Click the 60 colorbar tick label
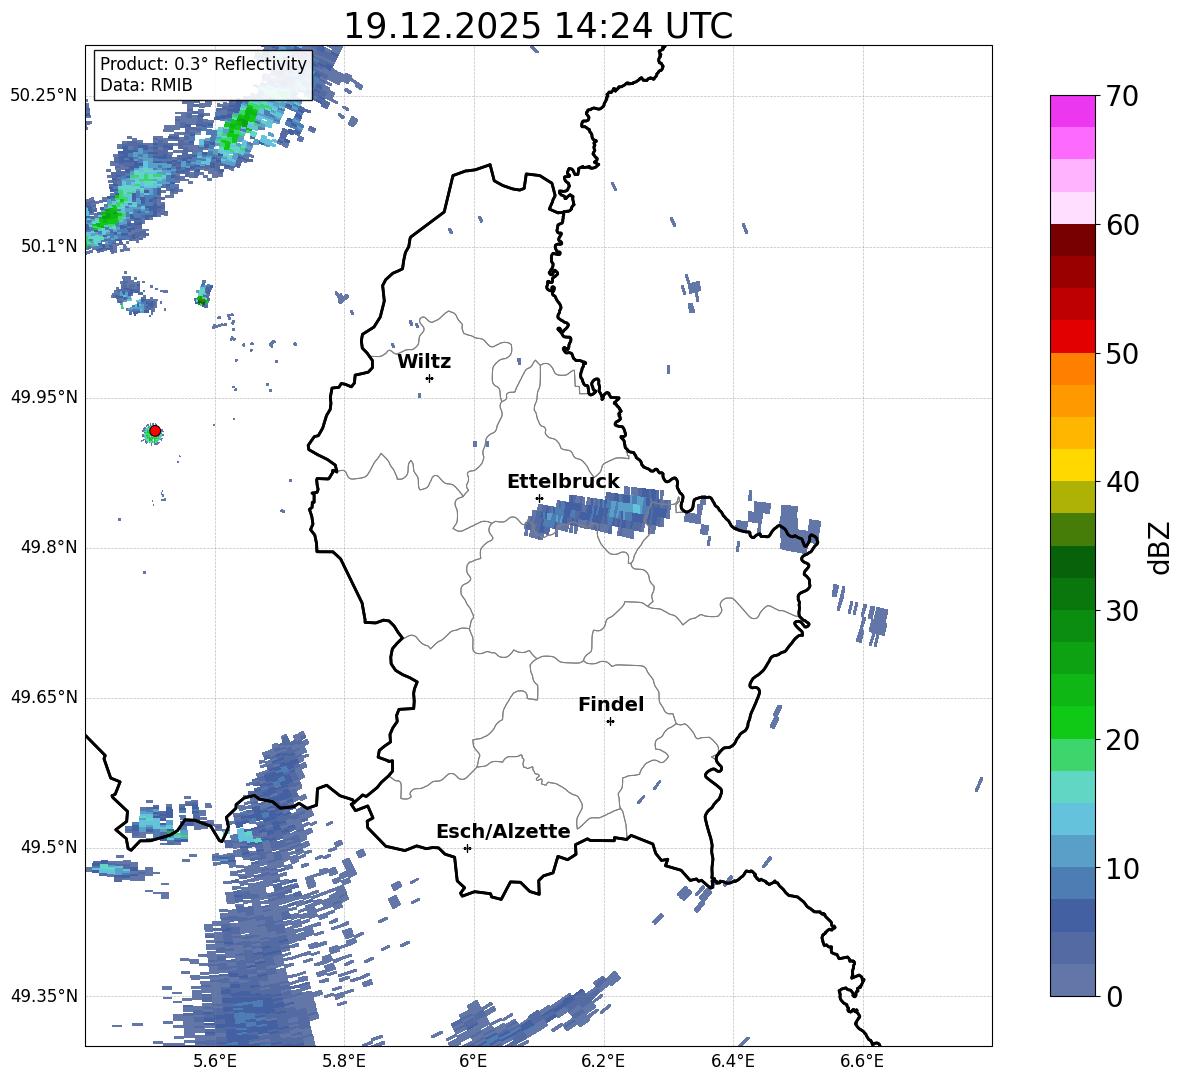The width and height of the screenshot is (1184, 1081). point(1122,225)
